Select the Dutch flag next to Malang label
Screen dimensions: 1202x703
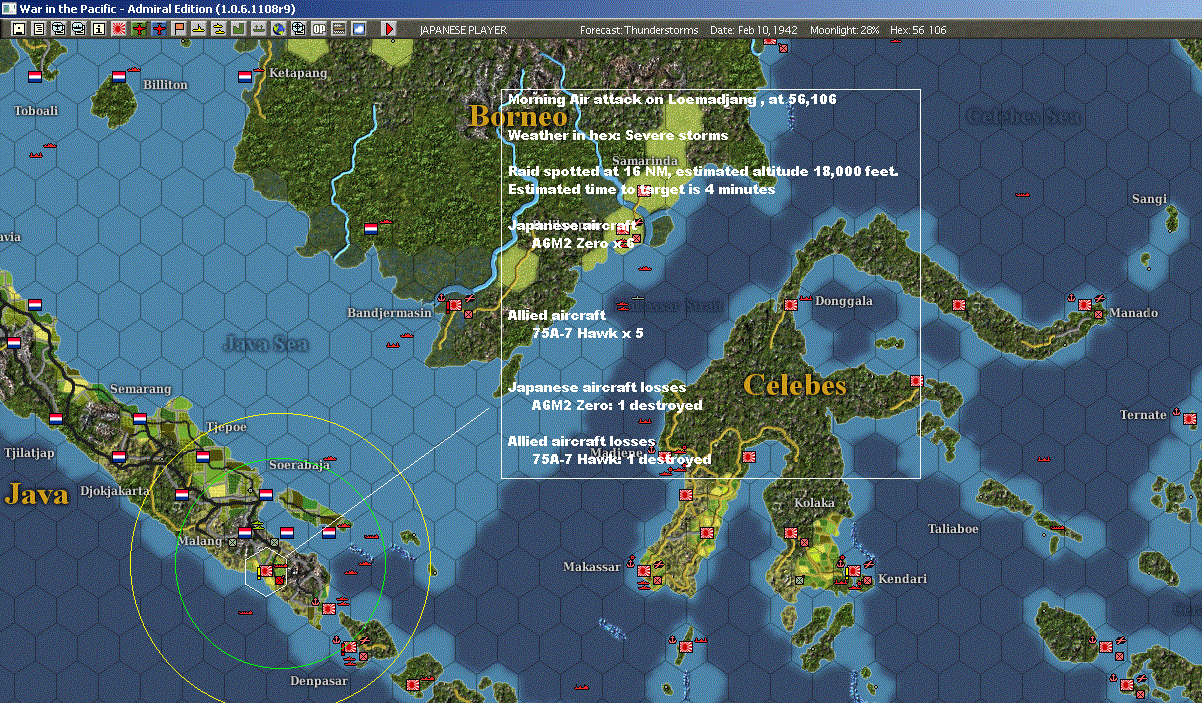pos(245,533)
